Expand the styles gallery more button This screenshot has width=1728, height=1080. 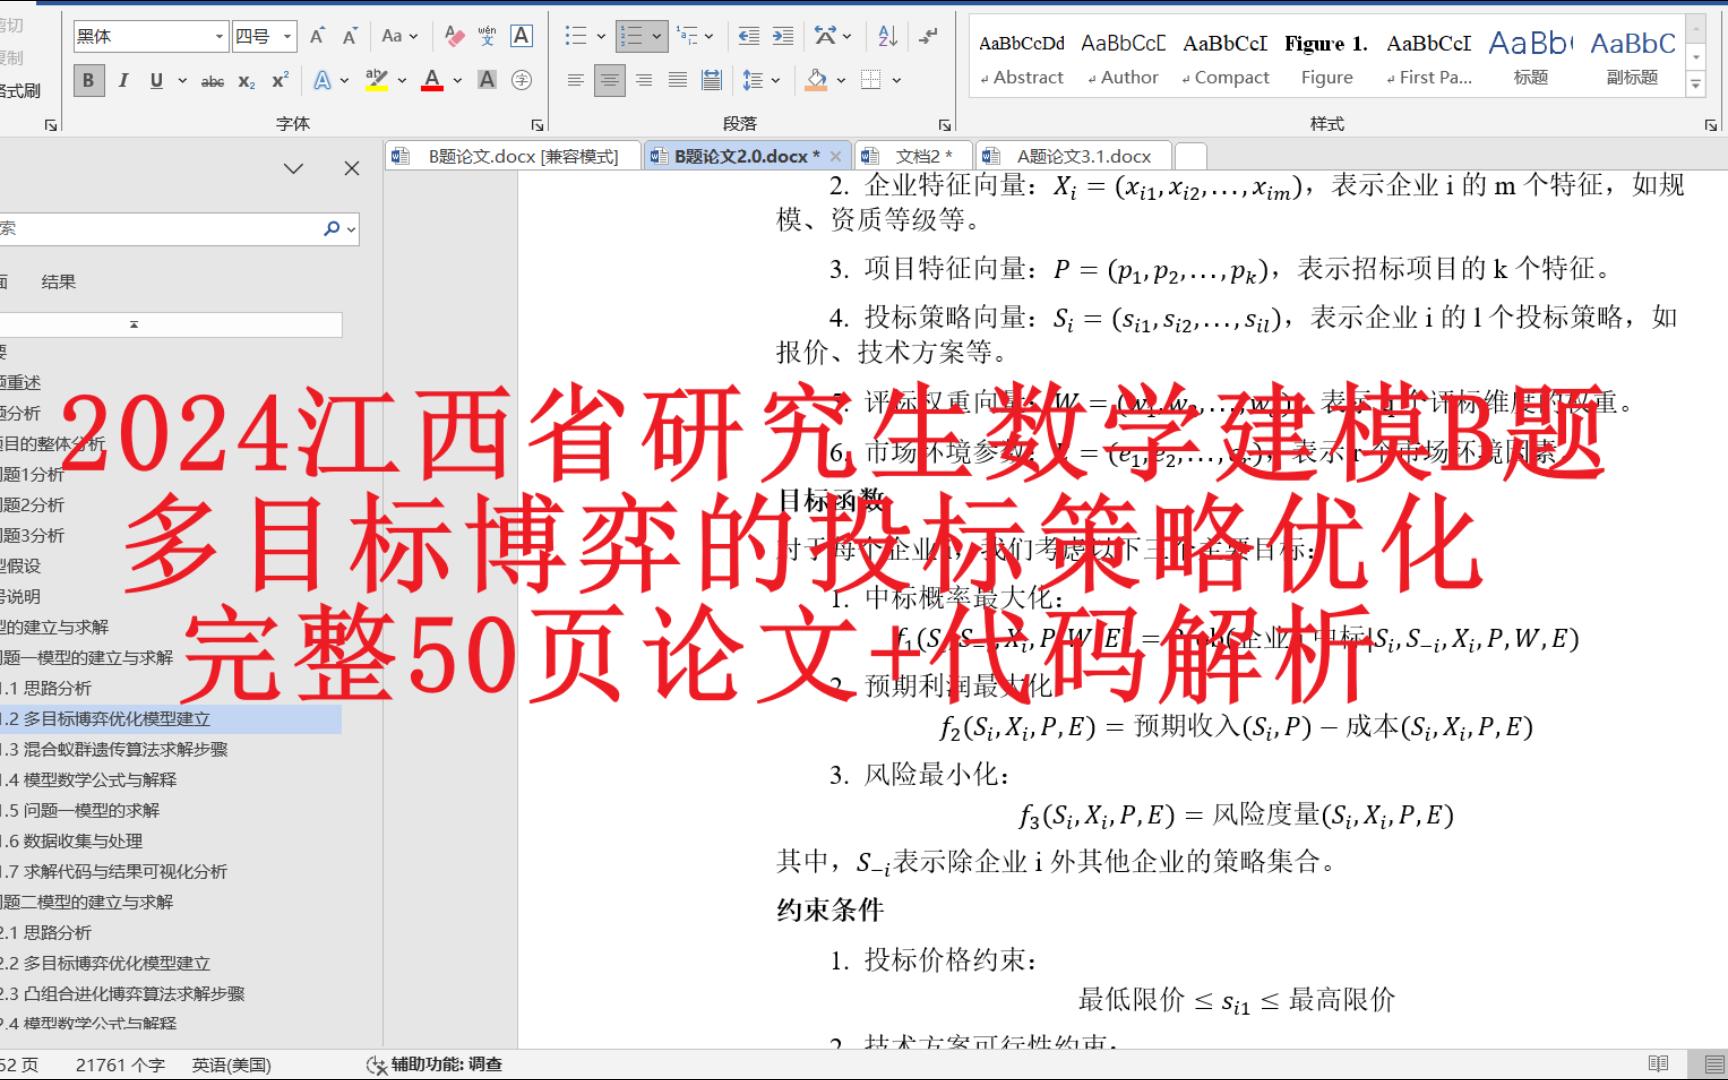(1695, 85)
